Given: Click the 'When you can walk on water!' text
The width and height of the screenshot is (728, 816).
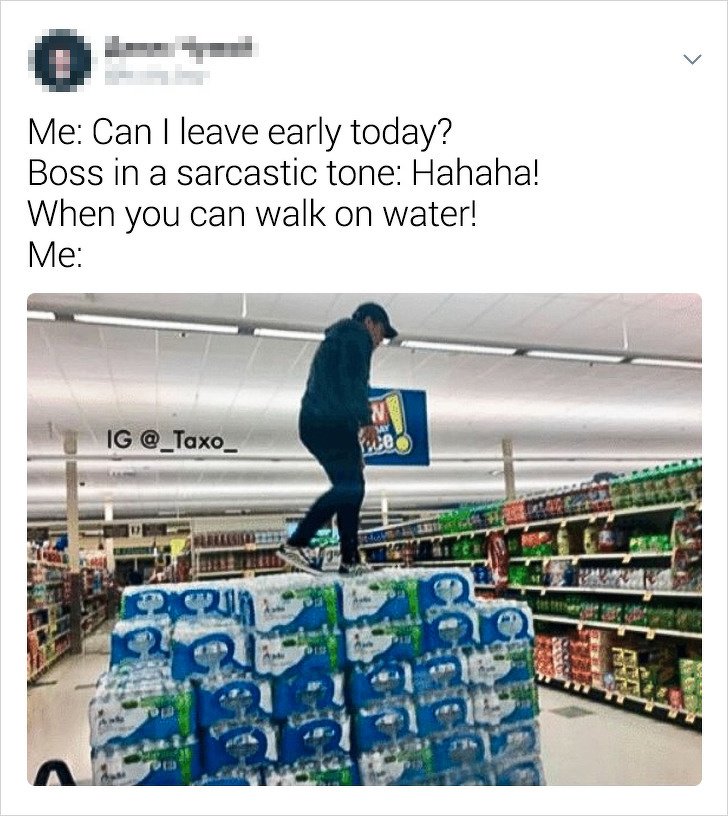Looking at the screenshot, I should point(252,214).
